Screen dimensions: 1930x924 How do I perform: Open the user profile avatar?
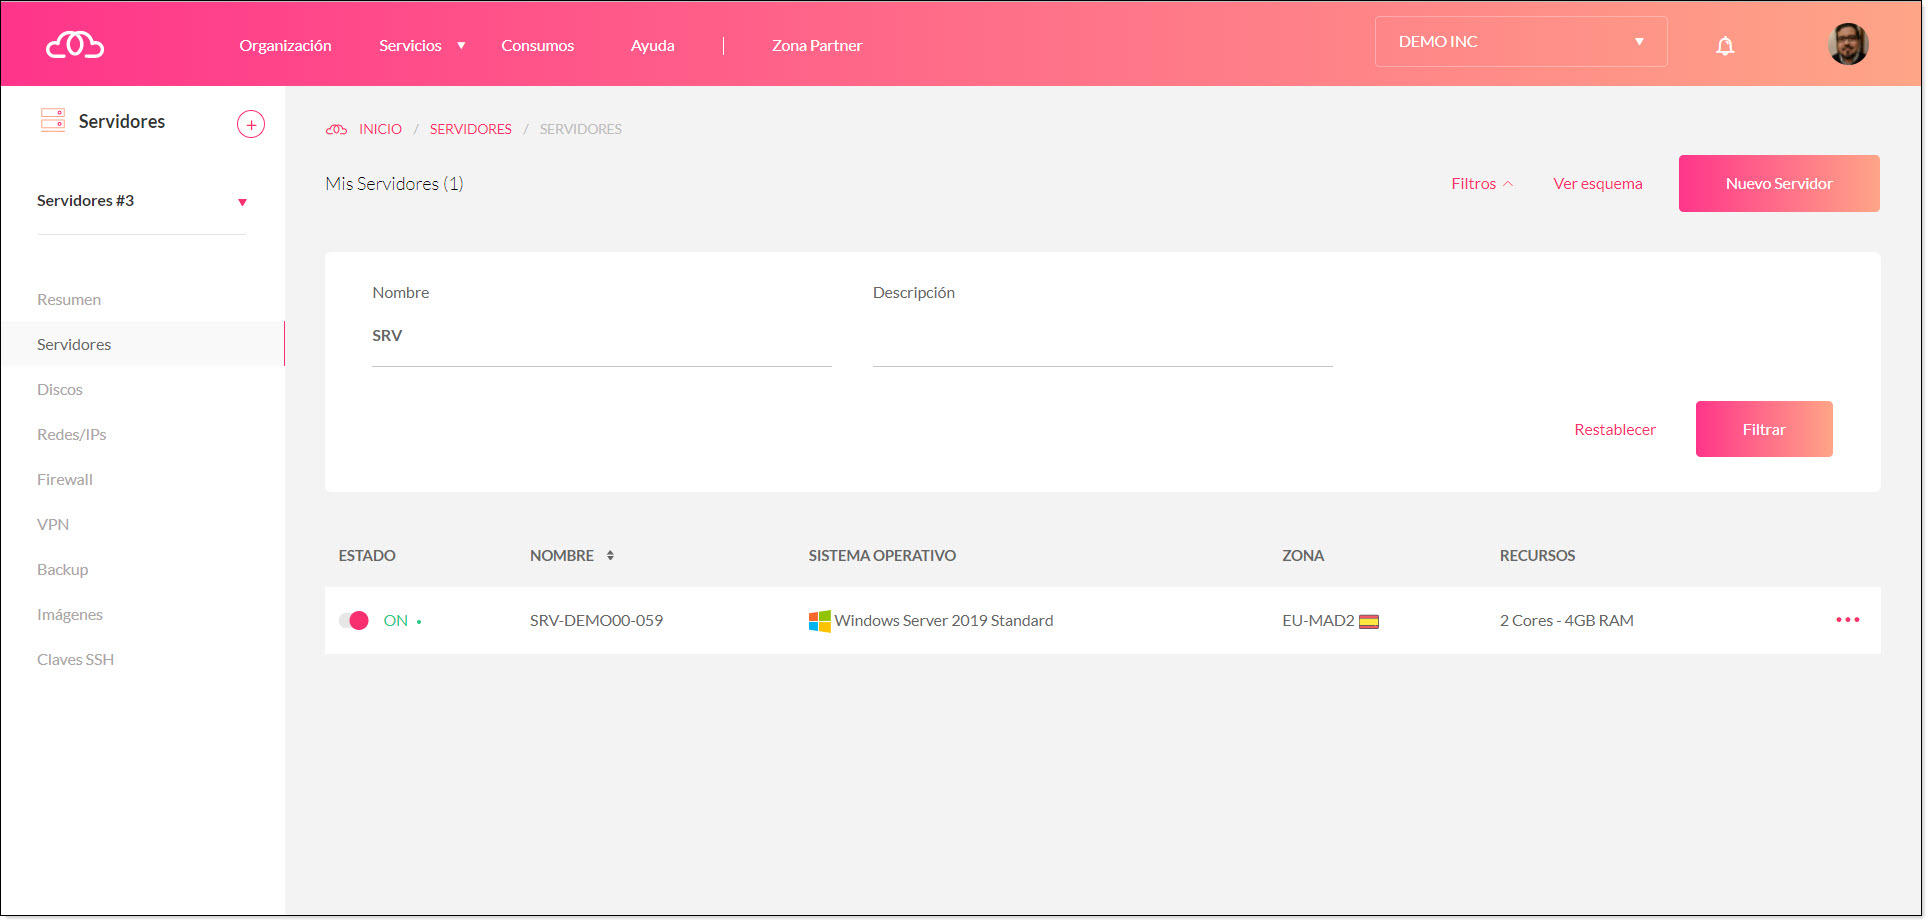[x=1848, y=44]
